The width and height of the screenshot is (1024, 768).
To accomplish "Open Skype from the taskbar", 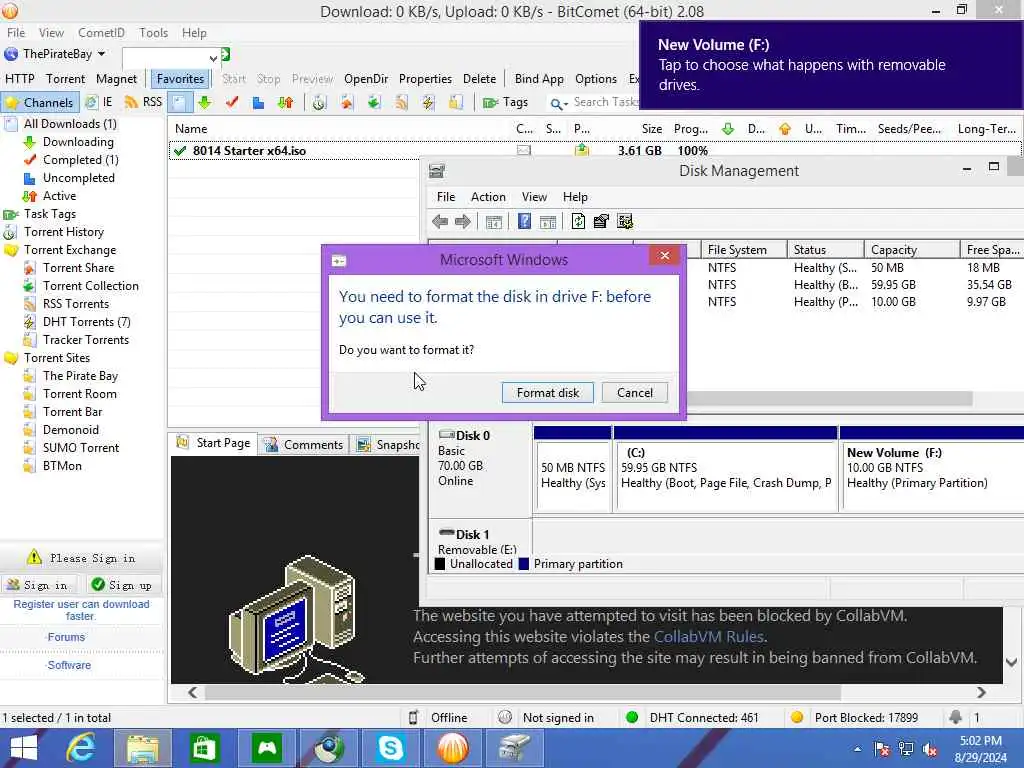I will tap(391, 748).
